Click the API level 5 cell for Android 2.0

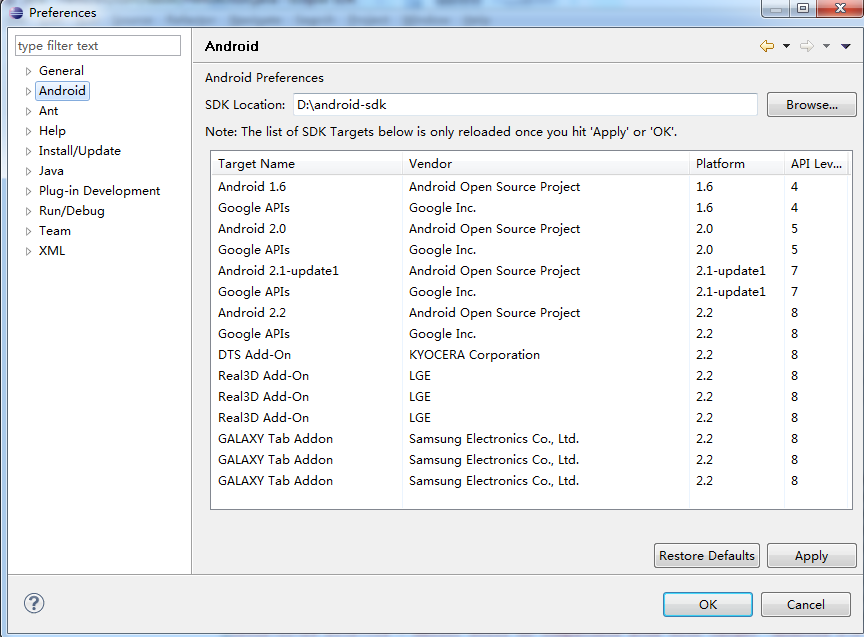(x=794, y=229)
